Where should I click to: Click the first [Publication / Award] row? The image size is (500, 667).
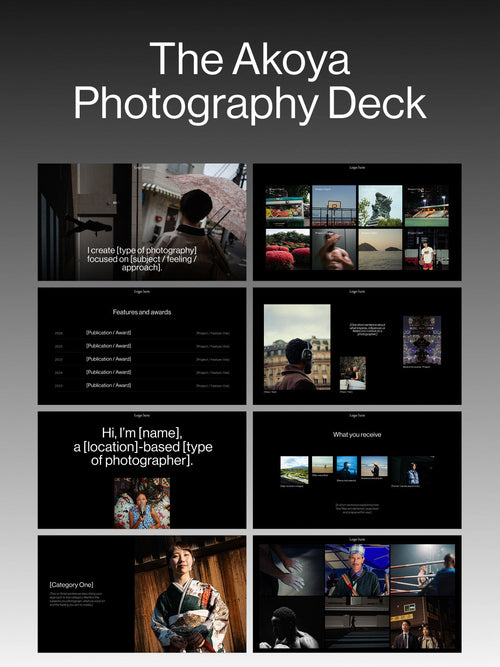(x=142, y=333)
